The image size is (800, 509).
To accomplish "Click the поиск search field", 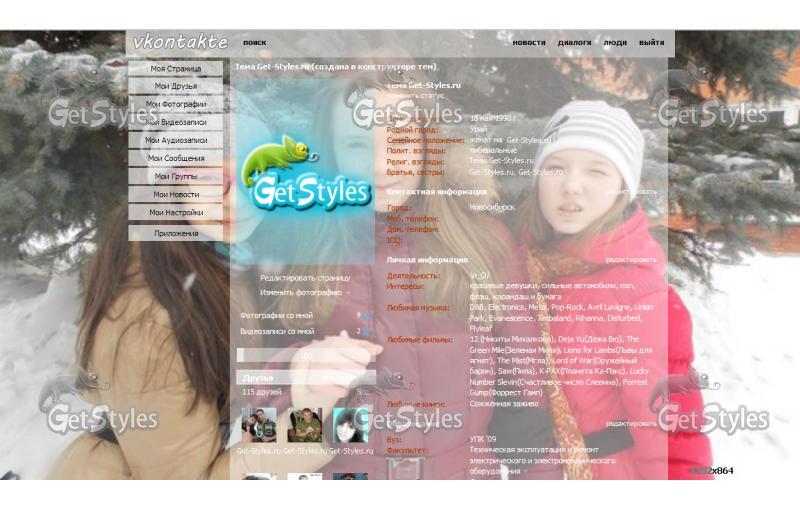I will 255,43.
